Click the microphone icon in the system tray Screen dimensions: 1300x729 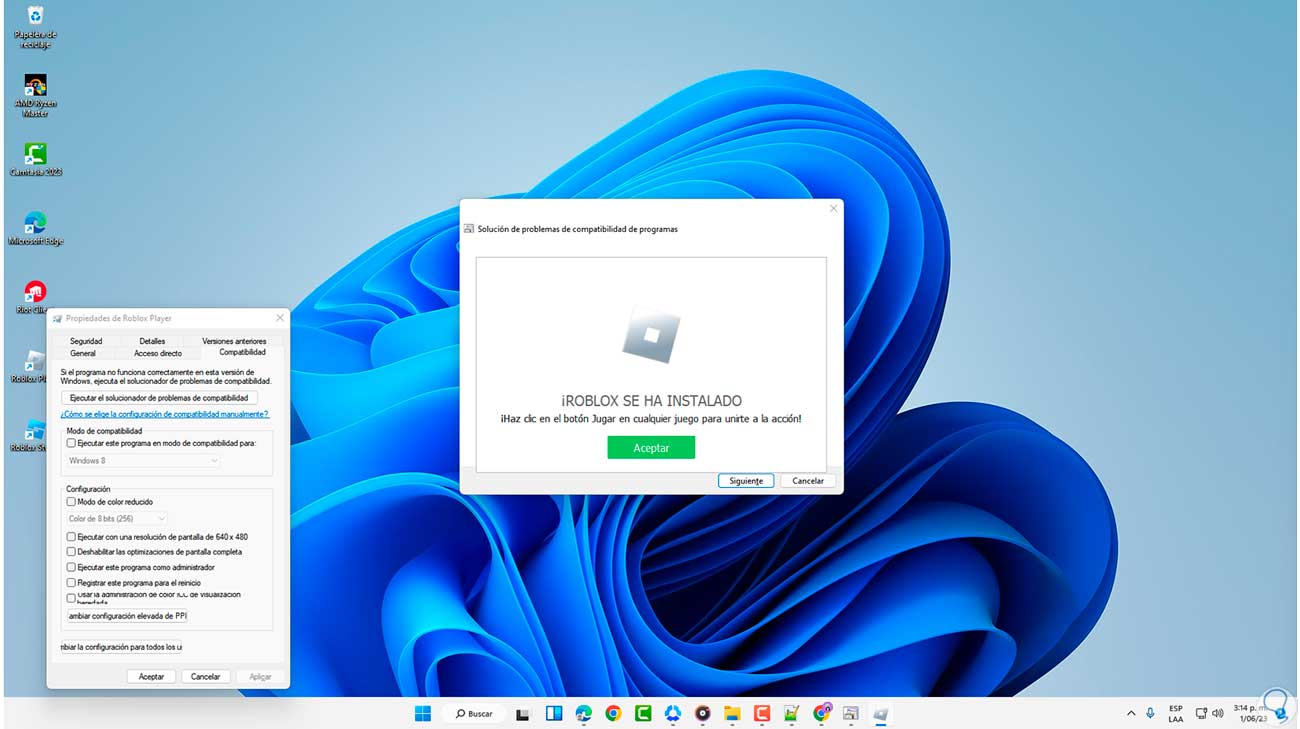[x=1150, y=713]
